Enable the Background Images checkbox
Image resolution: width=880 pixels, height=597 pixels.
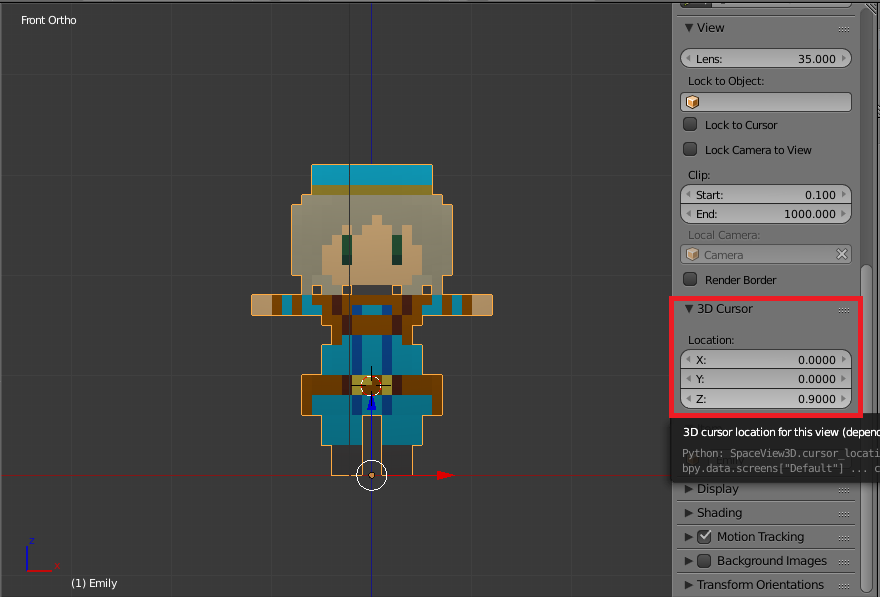point(704,561)
